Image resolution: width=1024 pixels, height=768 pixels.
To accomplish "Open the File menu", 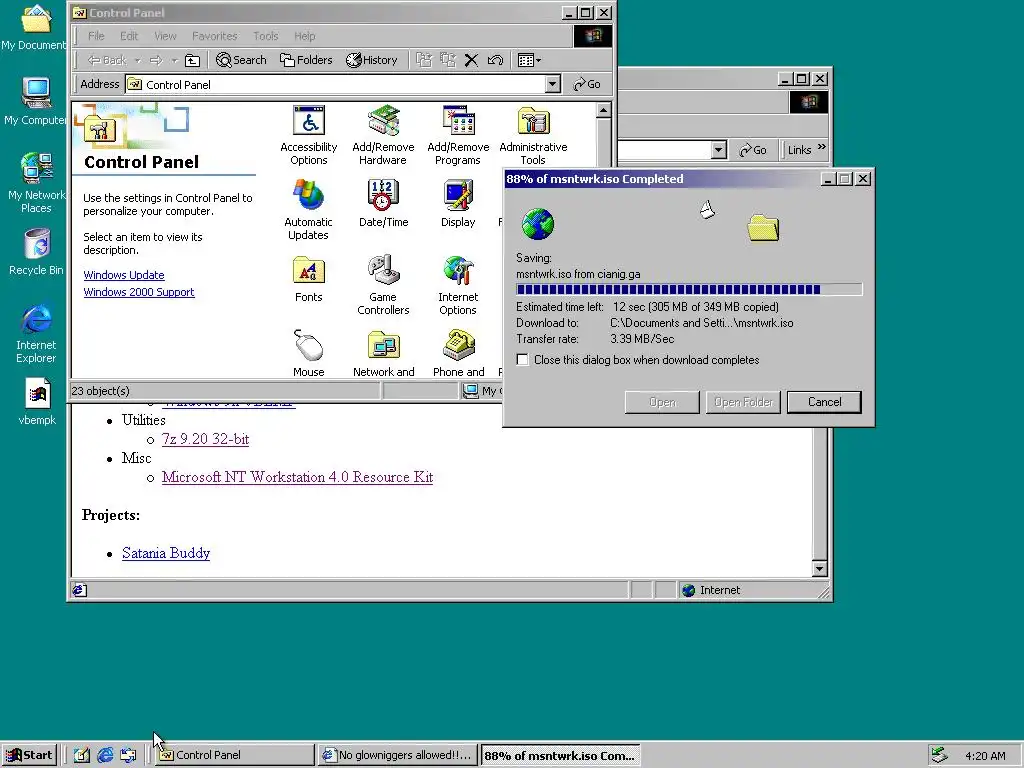I will [96, 36].
